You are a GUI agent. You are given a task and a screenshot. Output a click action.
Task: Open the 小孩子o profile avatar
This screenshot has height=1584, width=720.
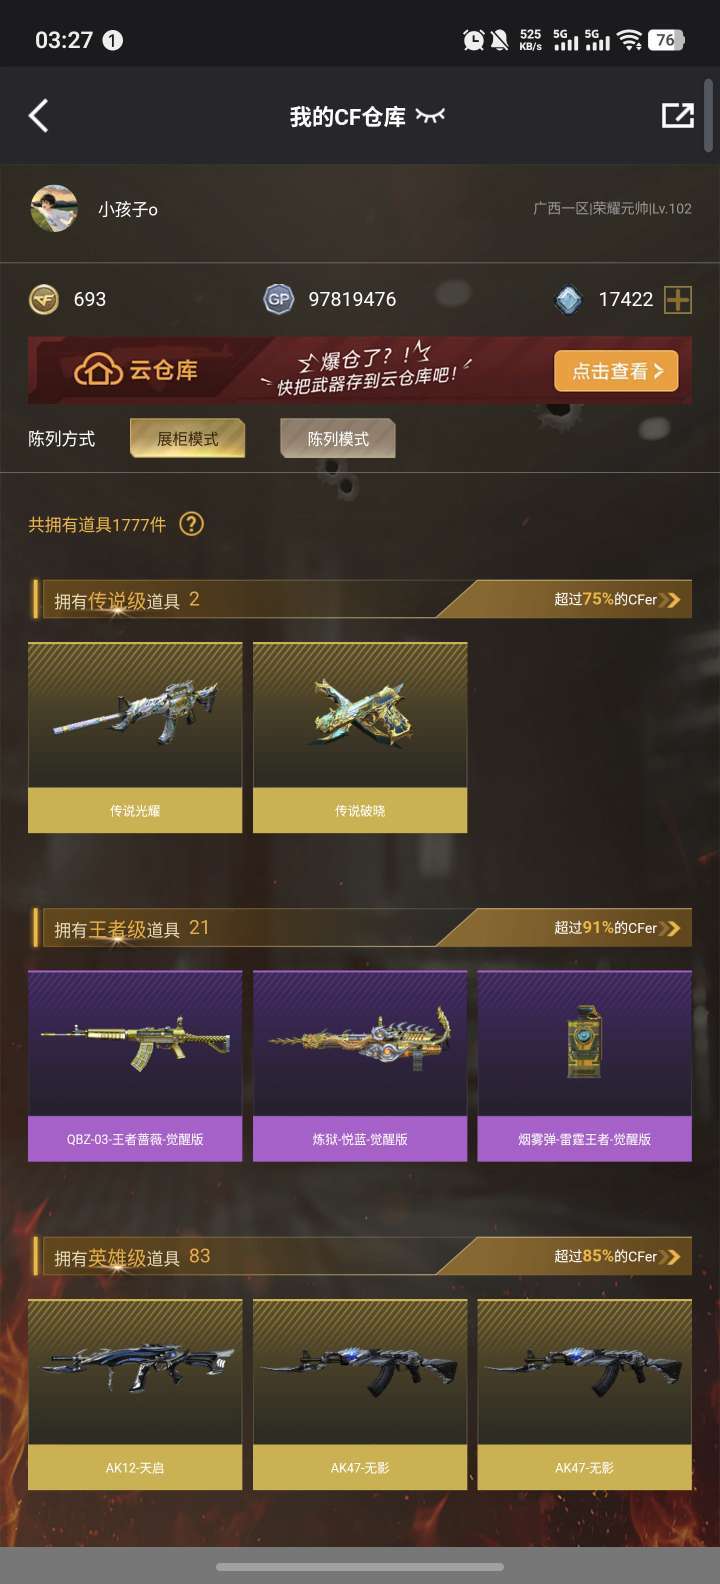coord(54,208)
